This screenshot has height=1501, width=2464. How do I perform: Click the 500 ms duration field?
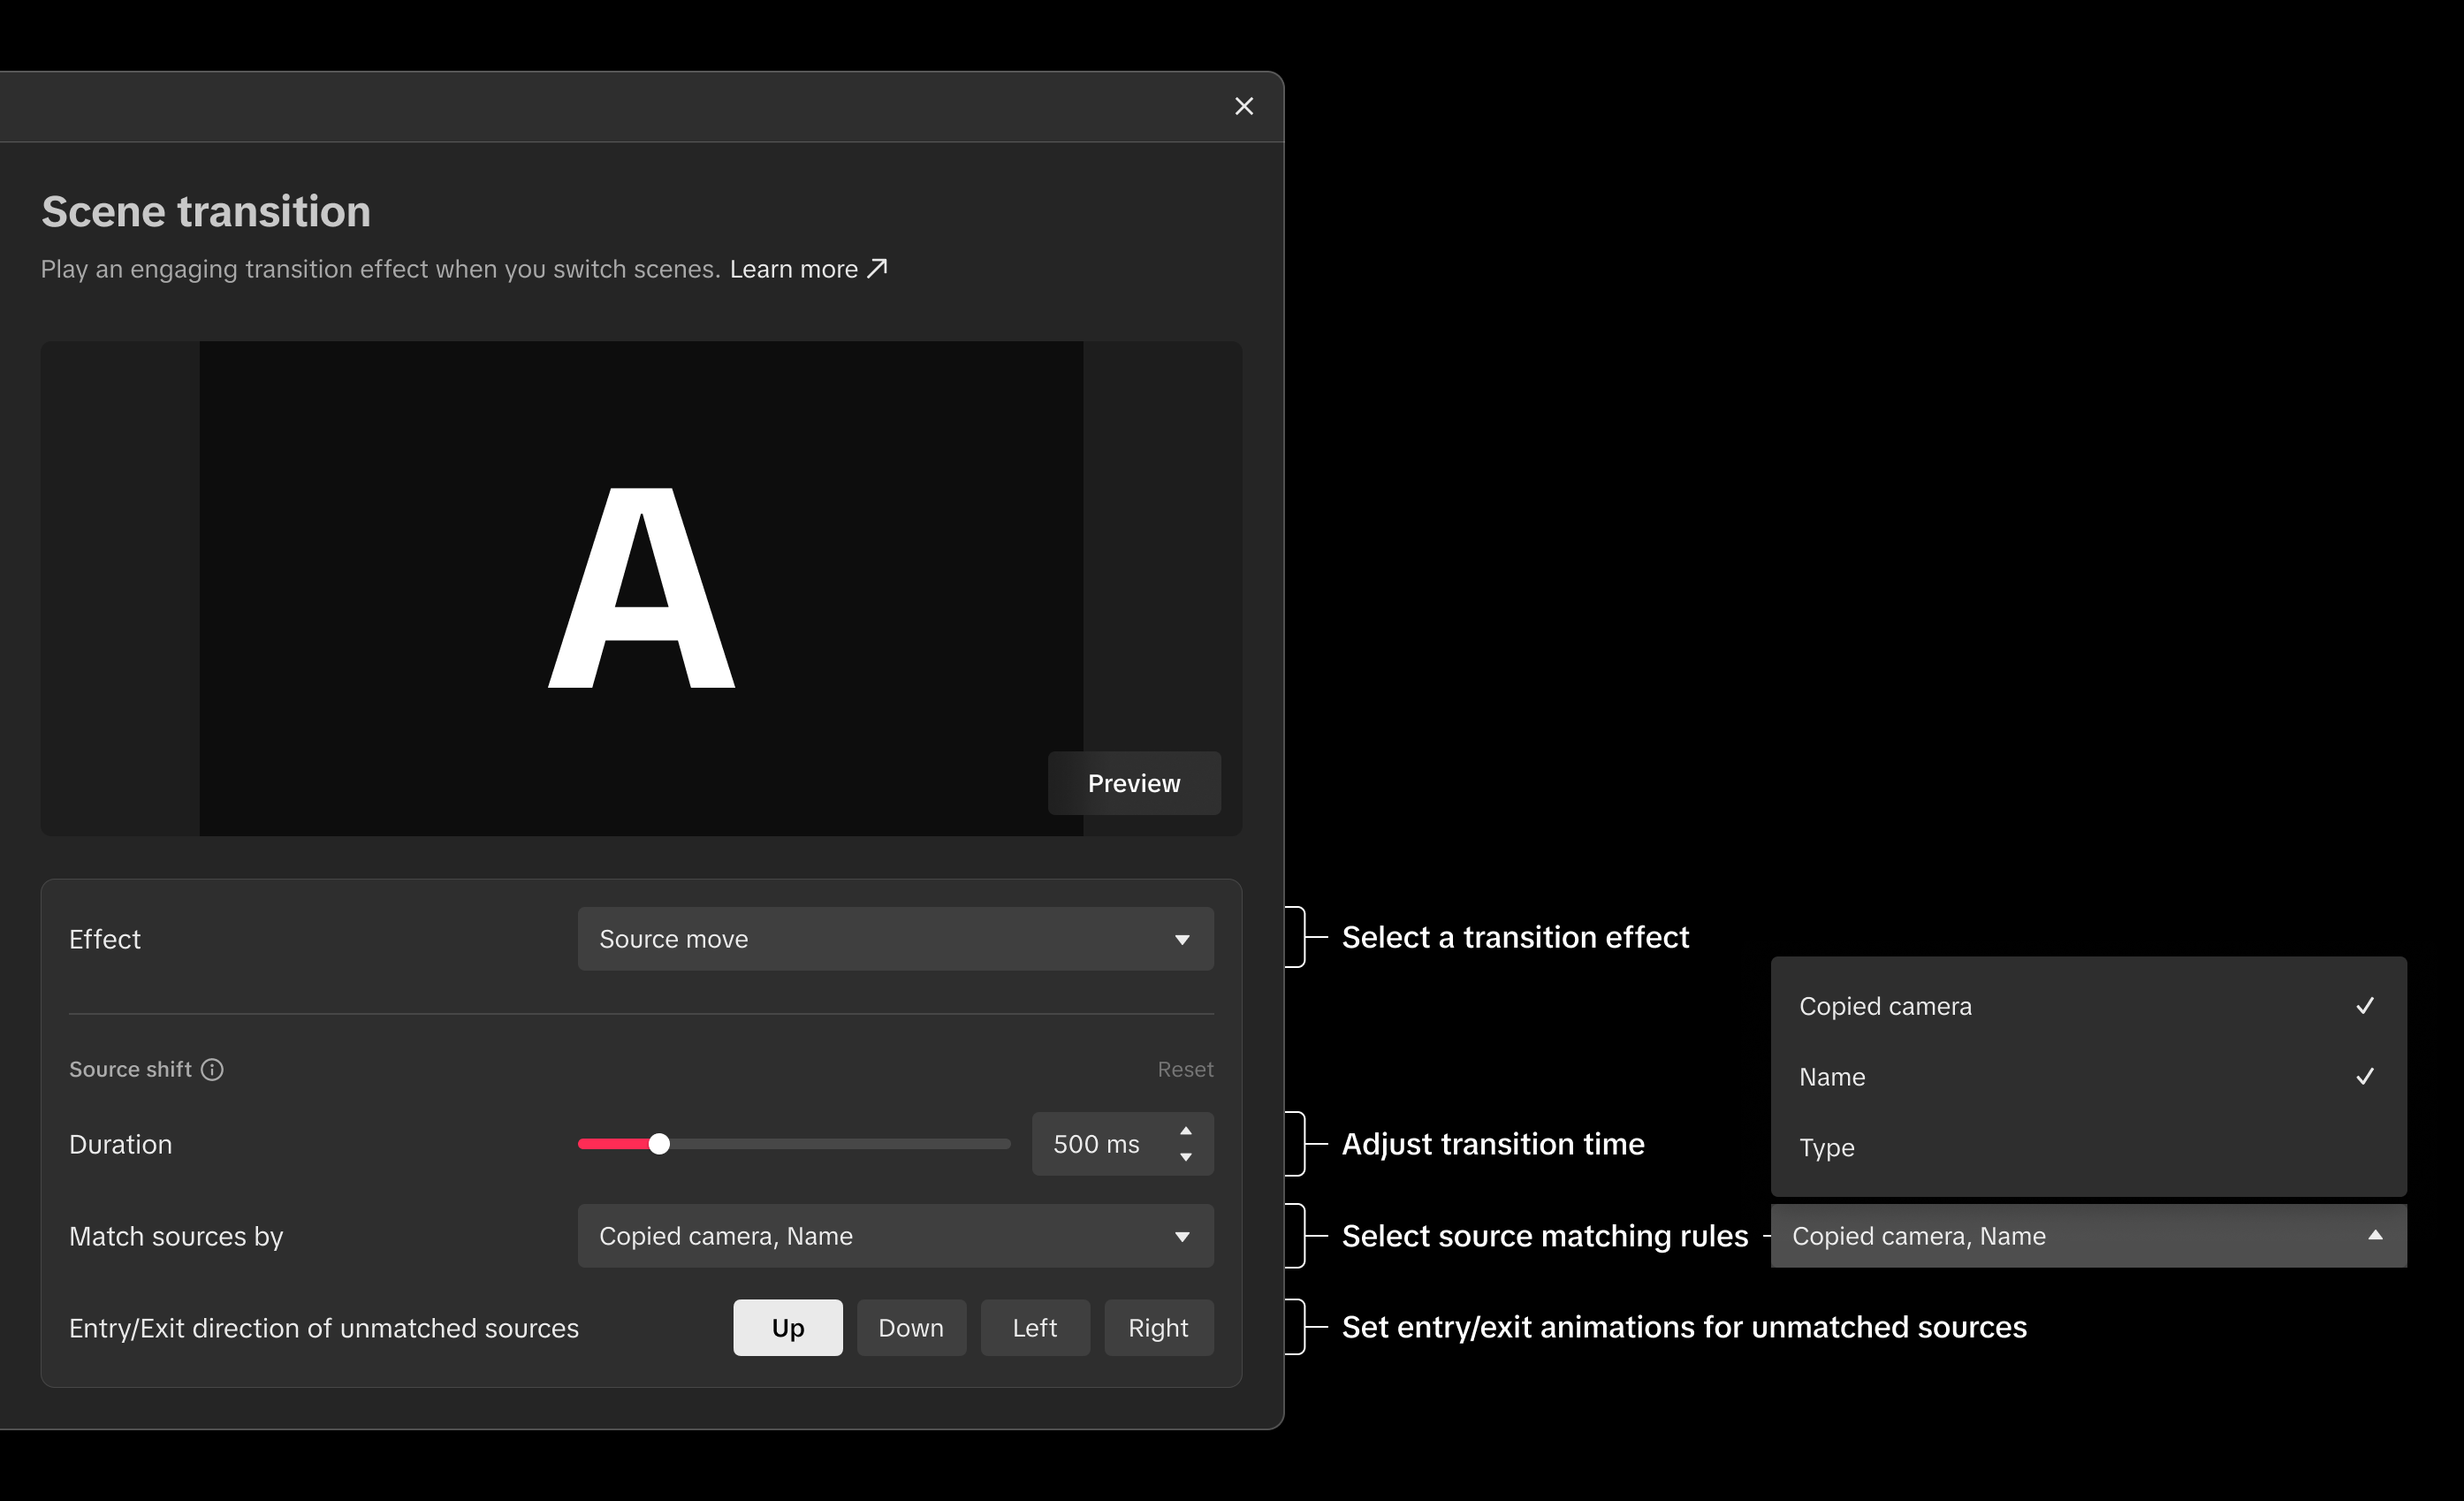(x=1097, y=1144)
